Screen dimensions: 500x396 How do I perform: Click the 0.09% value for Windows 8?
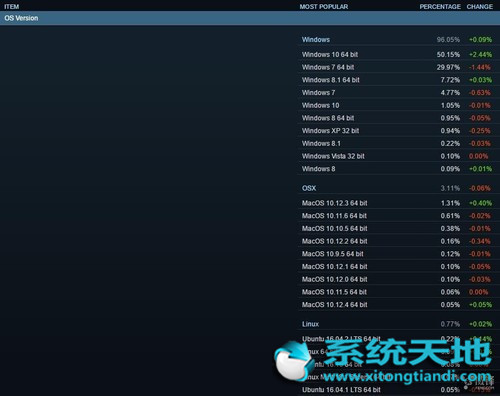[x=450, y=168]
